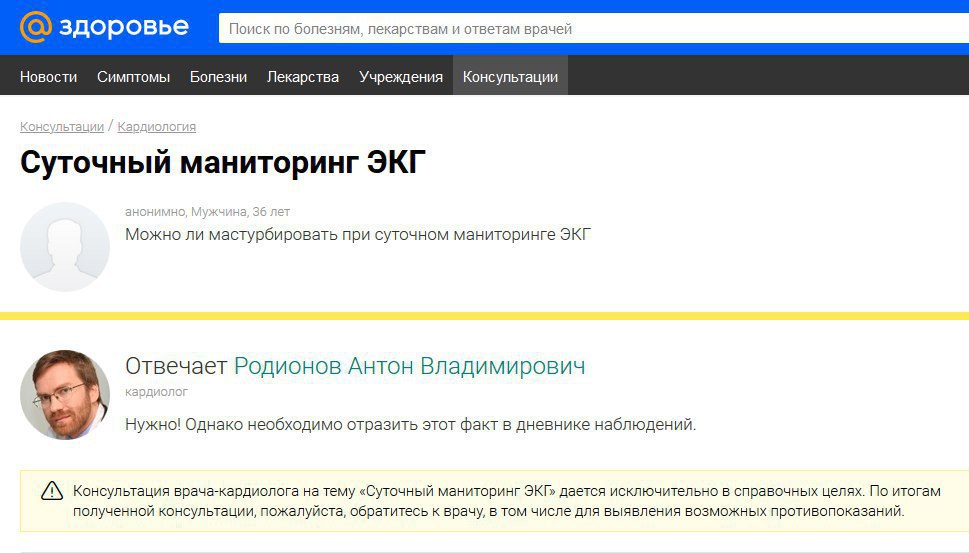The width and height of the screenshot is (969, 553).
Task: Click the disclaimer text about справочных целях
Action: 507,501
